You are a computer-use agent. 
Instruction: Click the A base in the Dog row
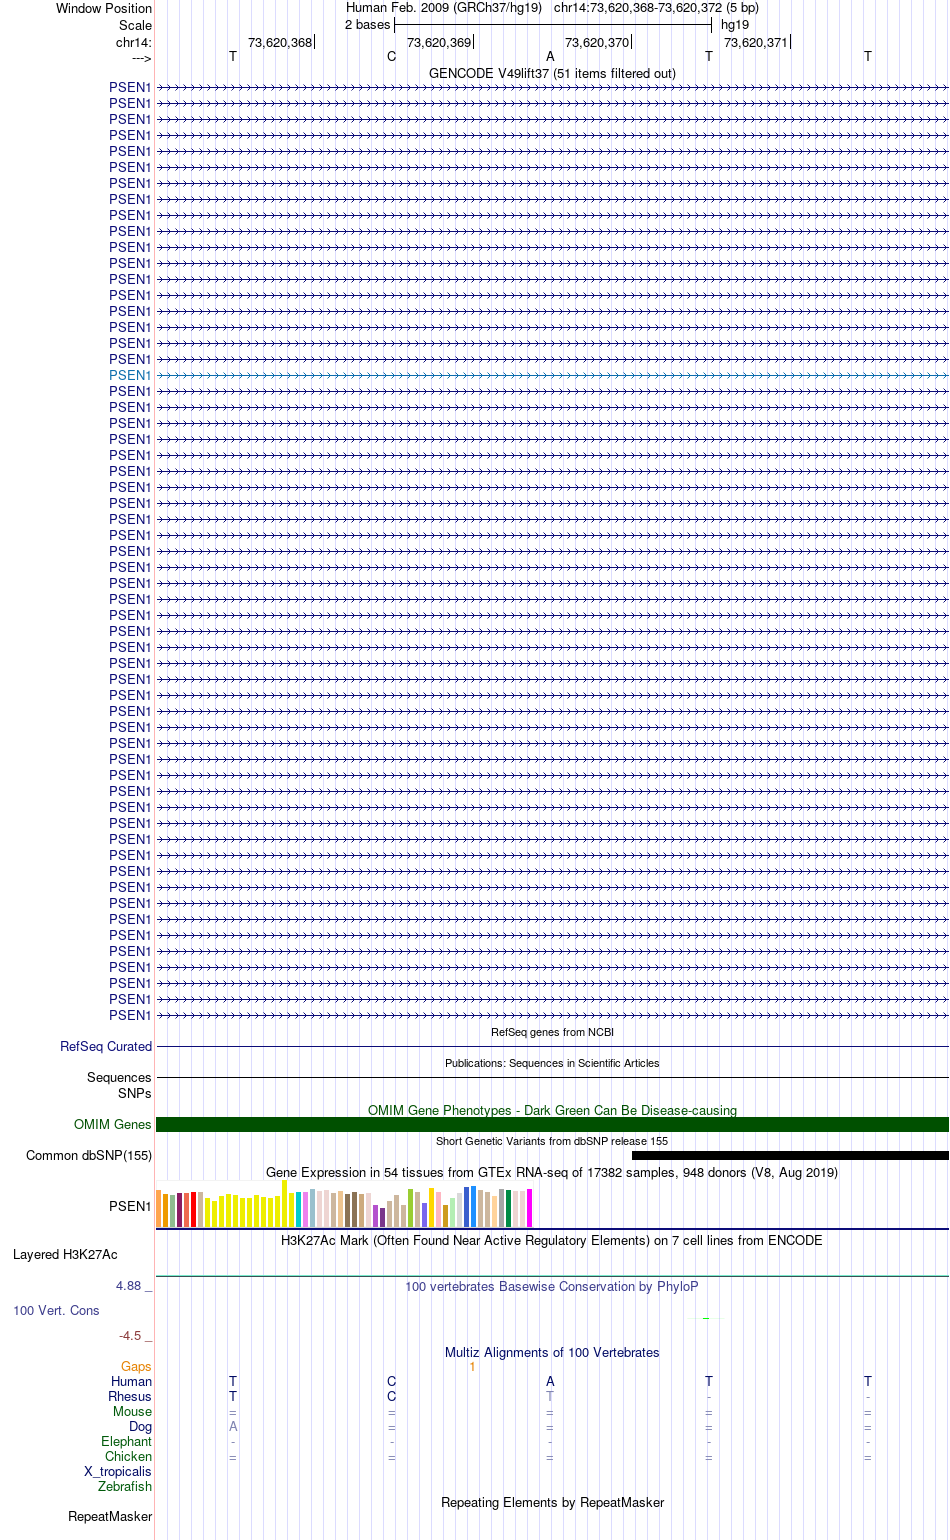click(x=233, y=1426)
